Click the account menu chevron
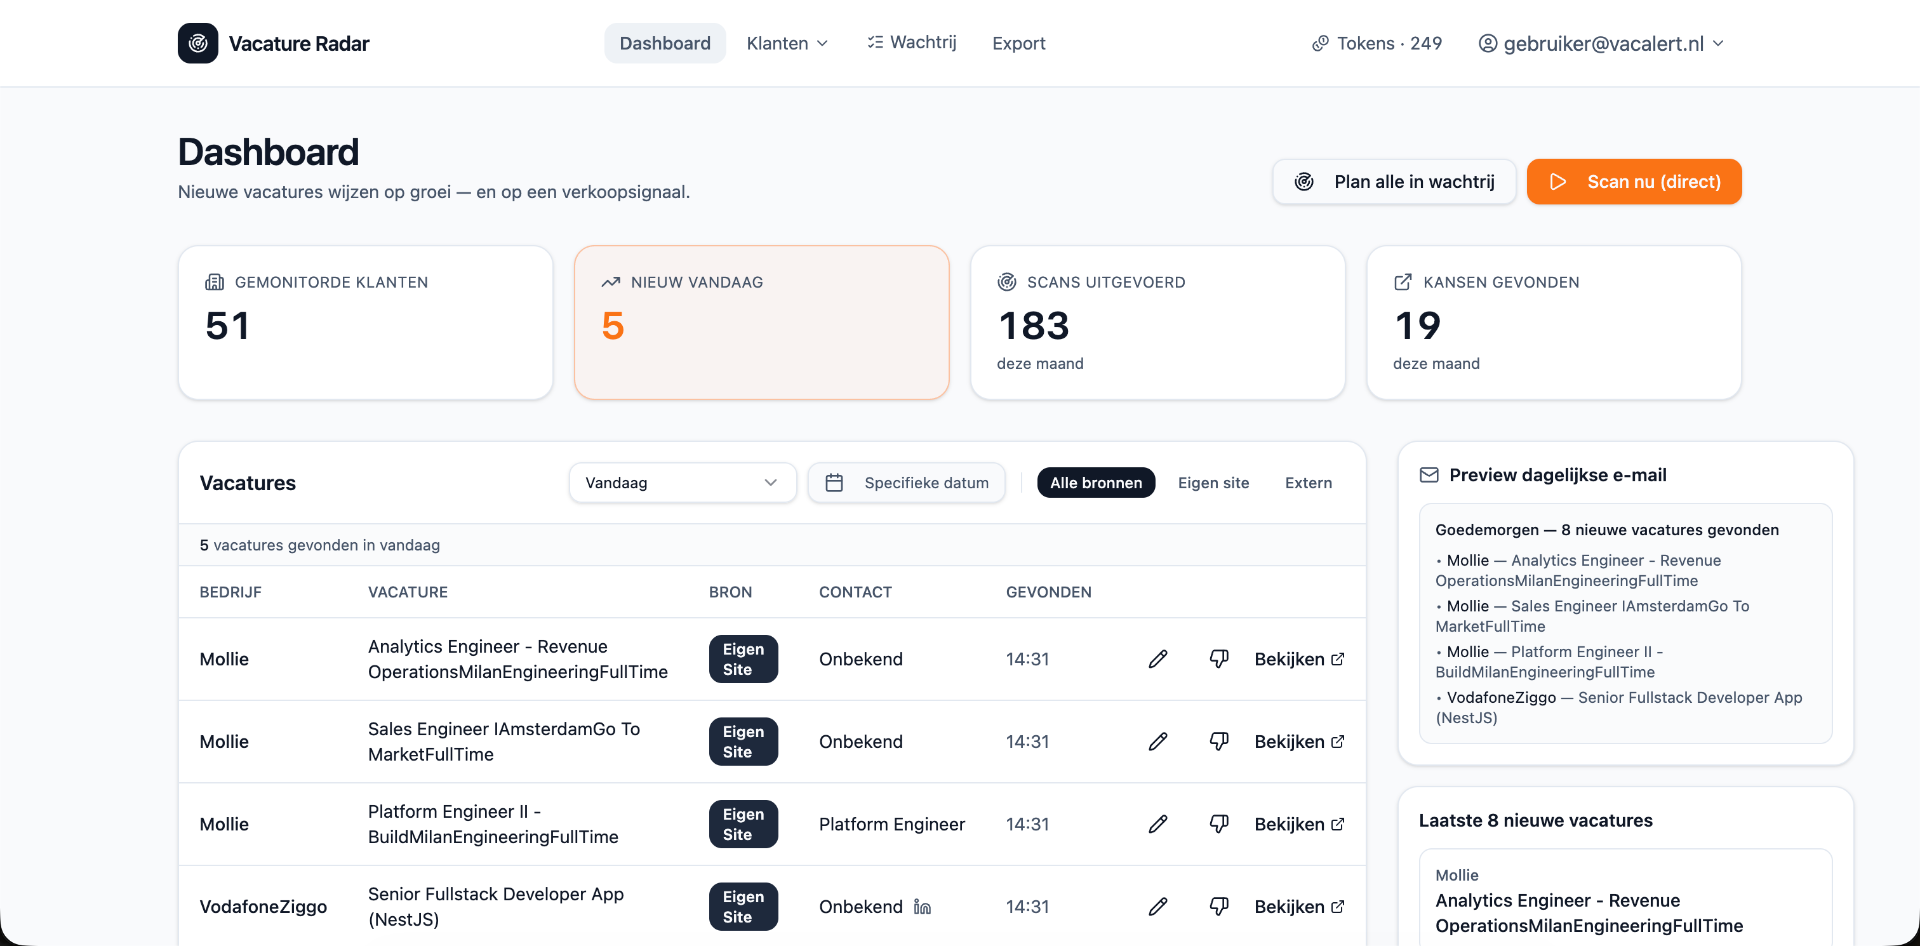 (x=1718, y=43)
